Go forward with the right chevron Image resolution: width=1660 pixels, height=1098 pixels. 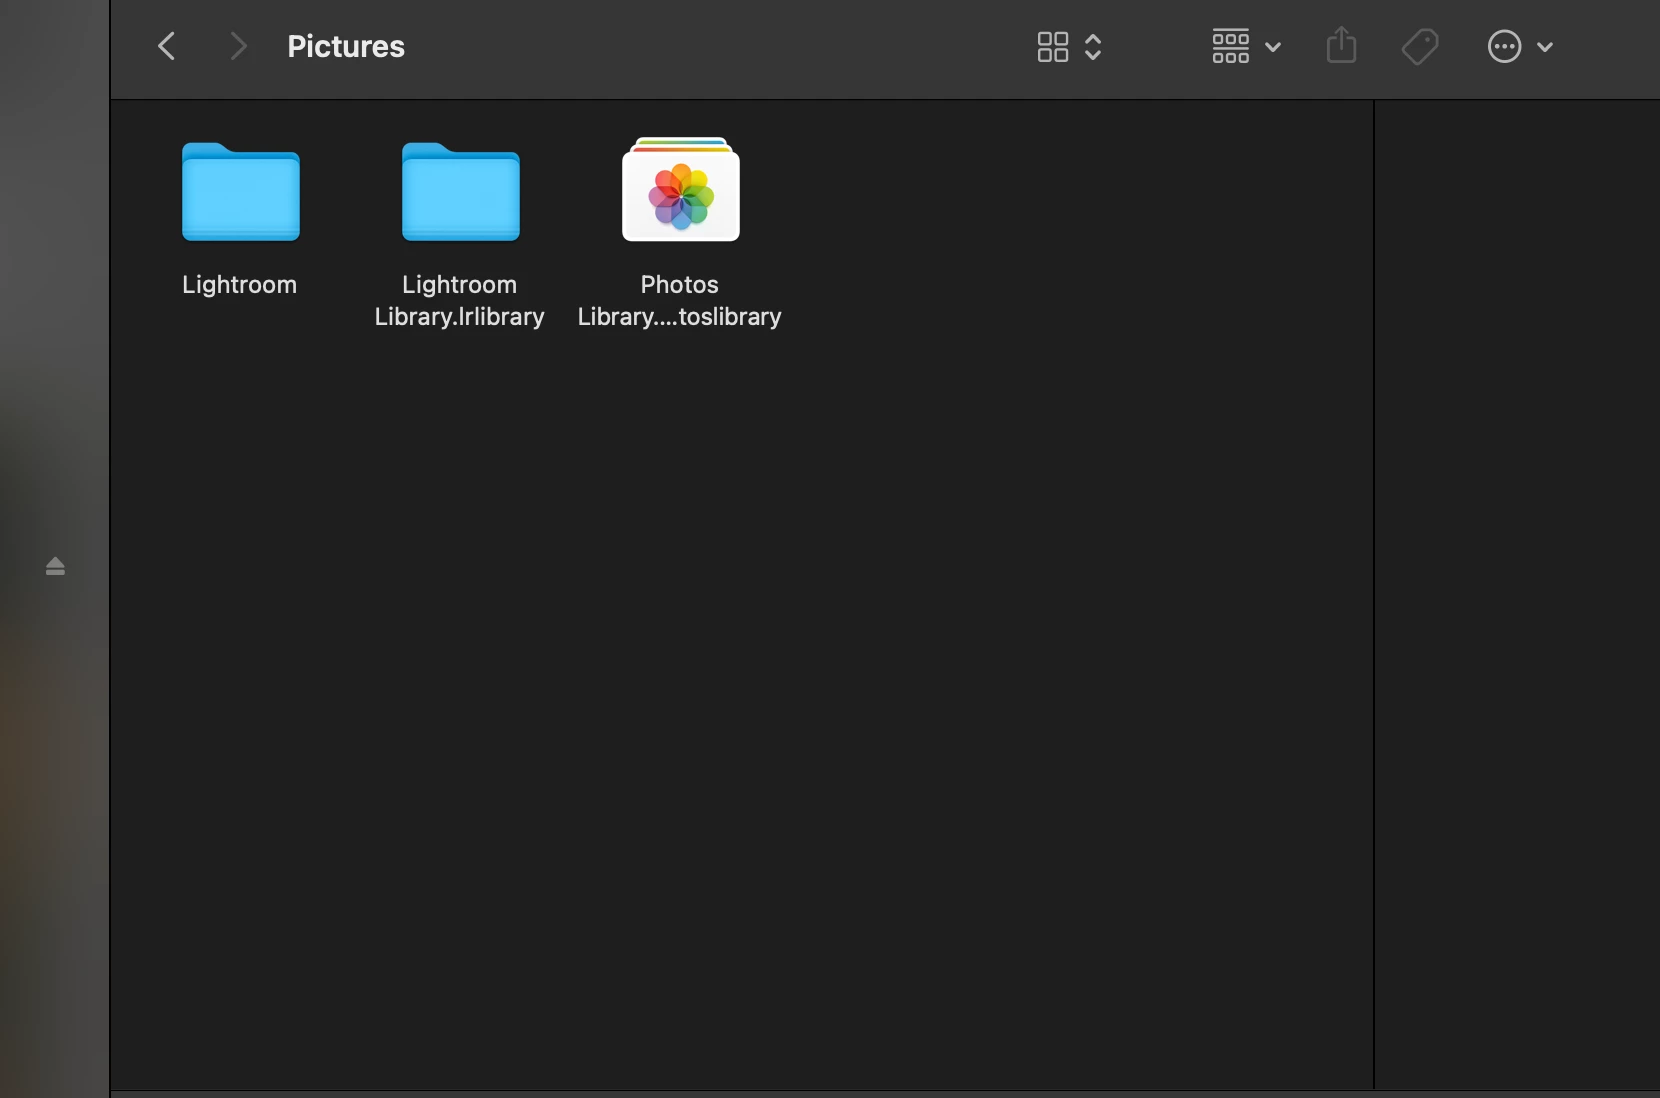point(238,46)
